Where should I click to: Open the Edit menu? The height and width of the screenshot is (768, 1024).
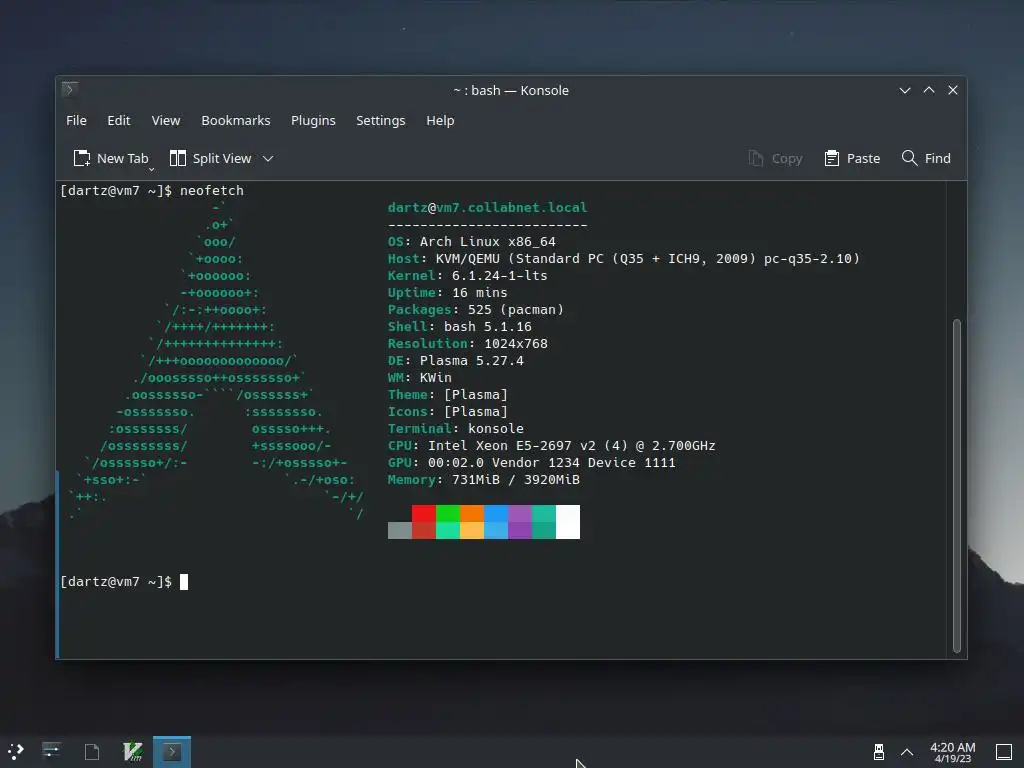click(119, 121)
